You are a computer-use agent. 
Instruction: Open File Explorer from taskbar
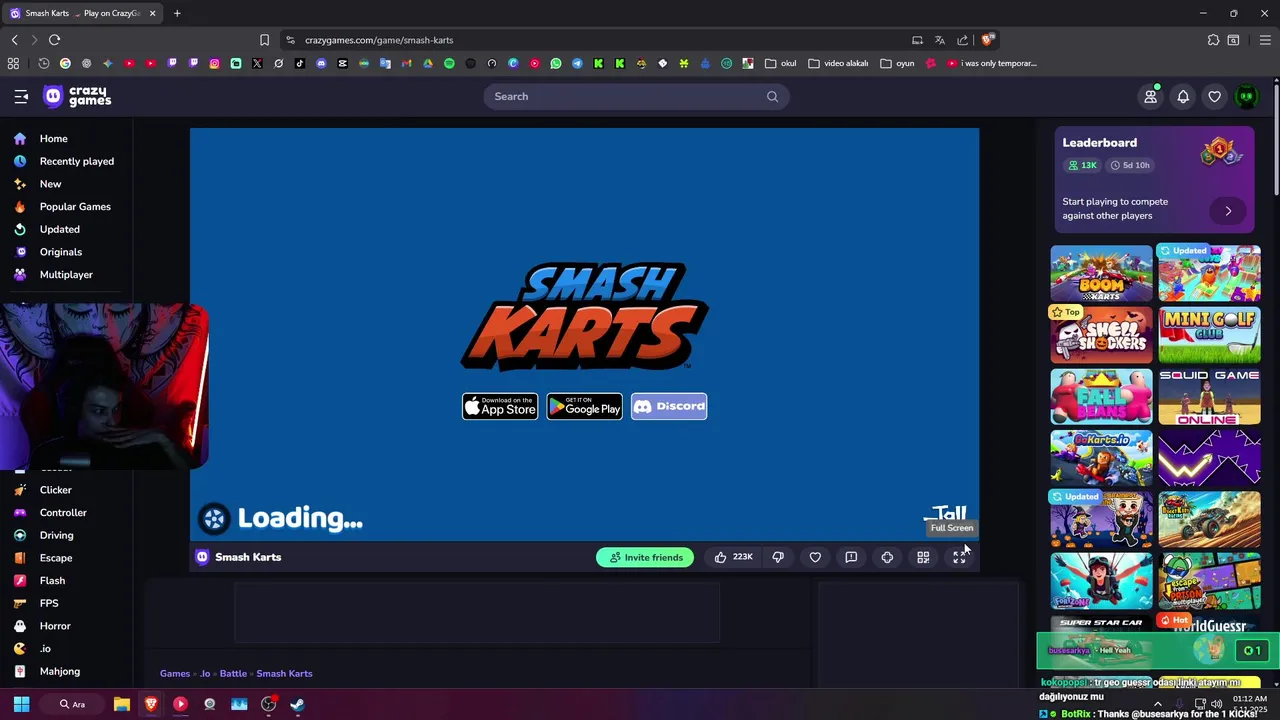coord(121,704)
